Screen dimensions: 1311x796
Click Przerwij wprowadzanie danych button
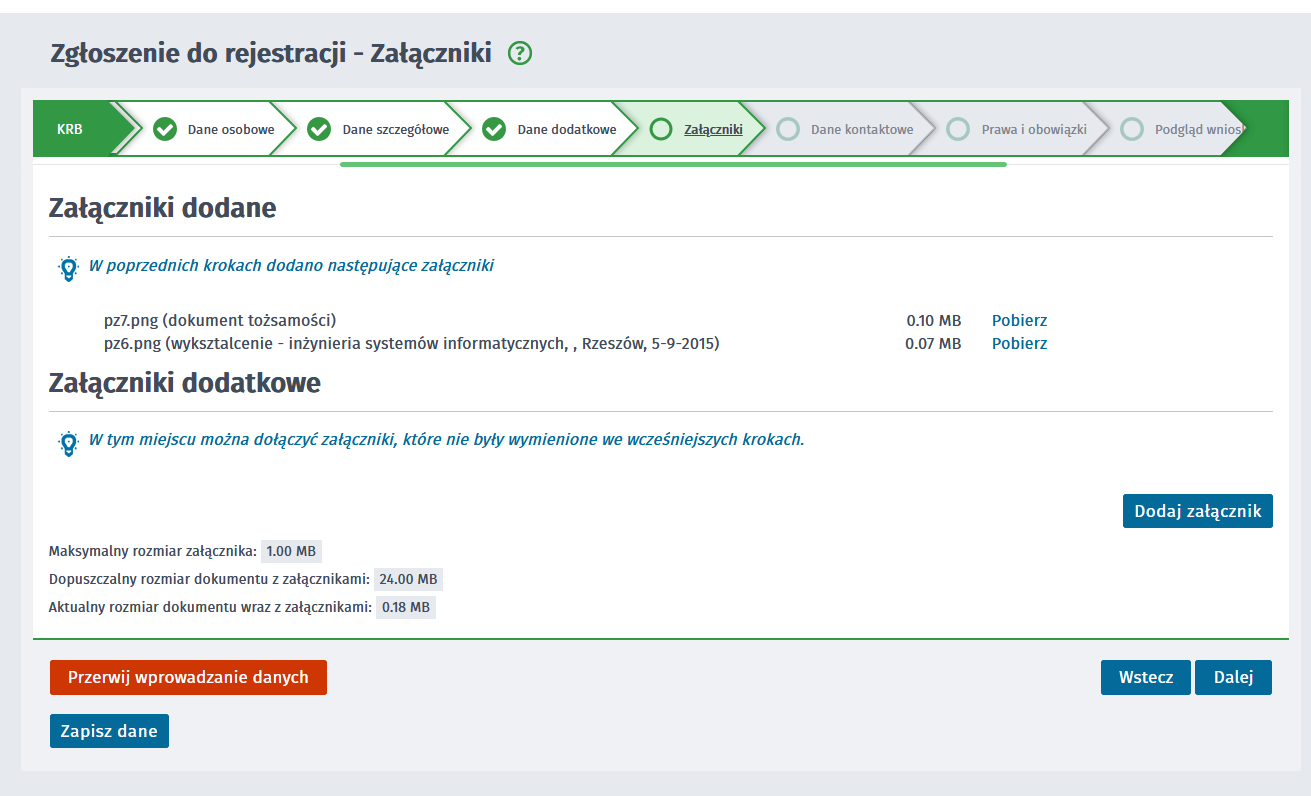188,677
